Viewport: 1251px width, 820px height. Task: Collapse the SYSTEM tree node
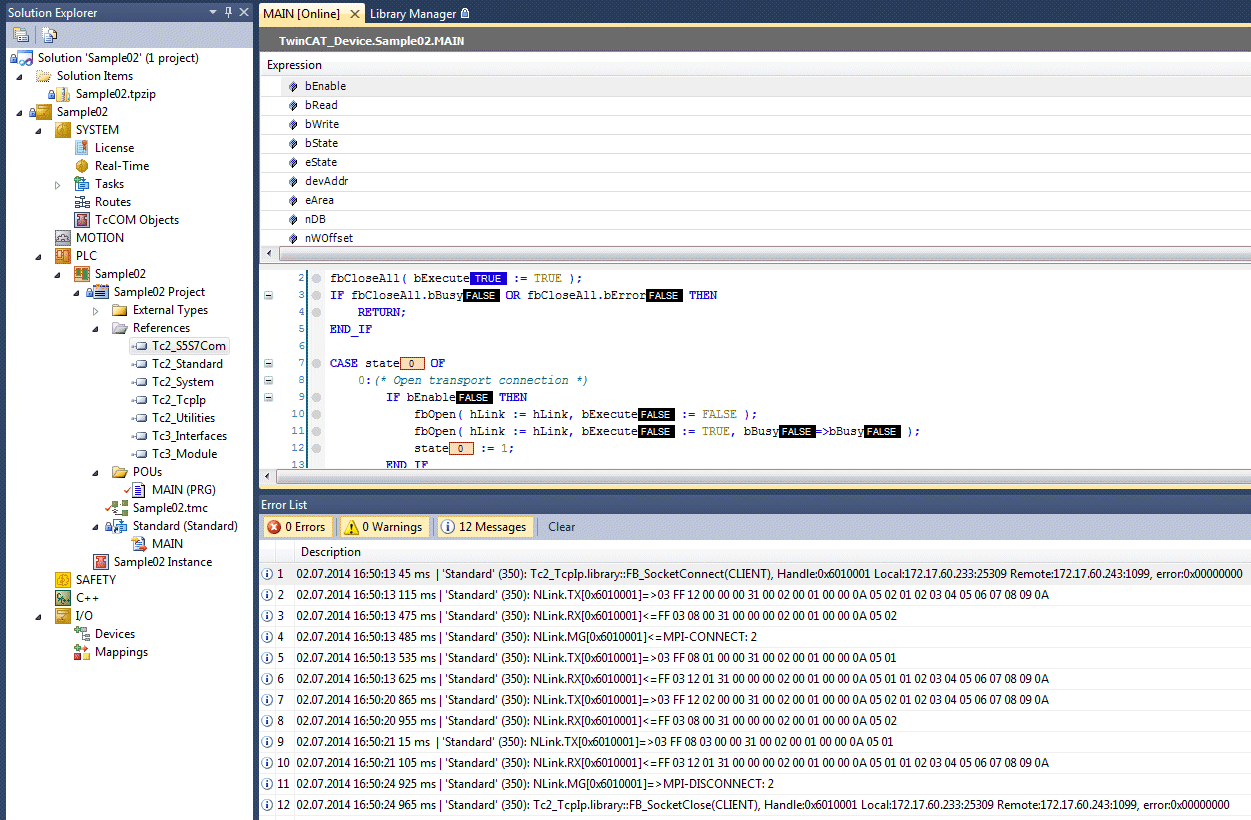point(38,130)
